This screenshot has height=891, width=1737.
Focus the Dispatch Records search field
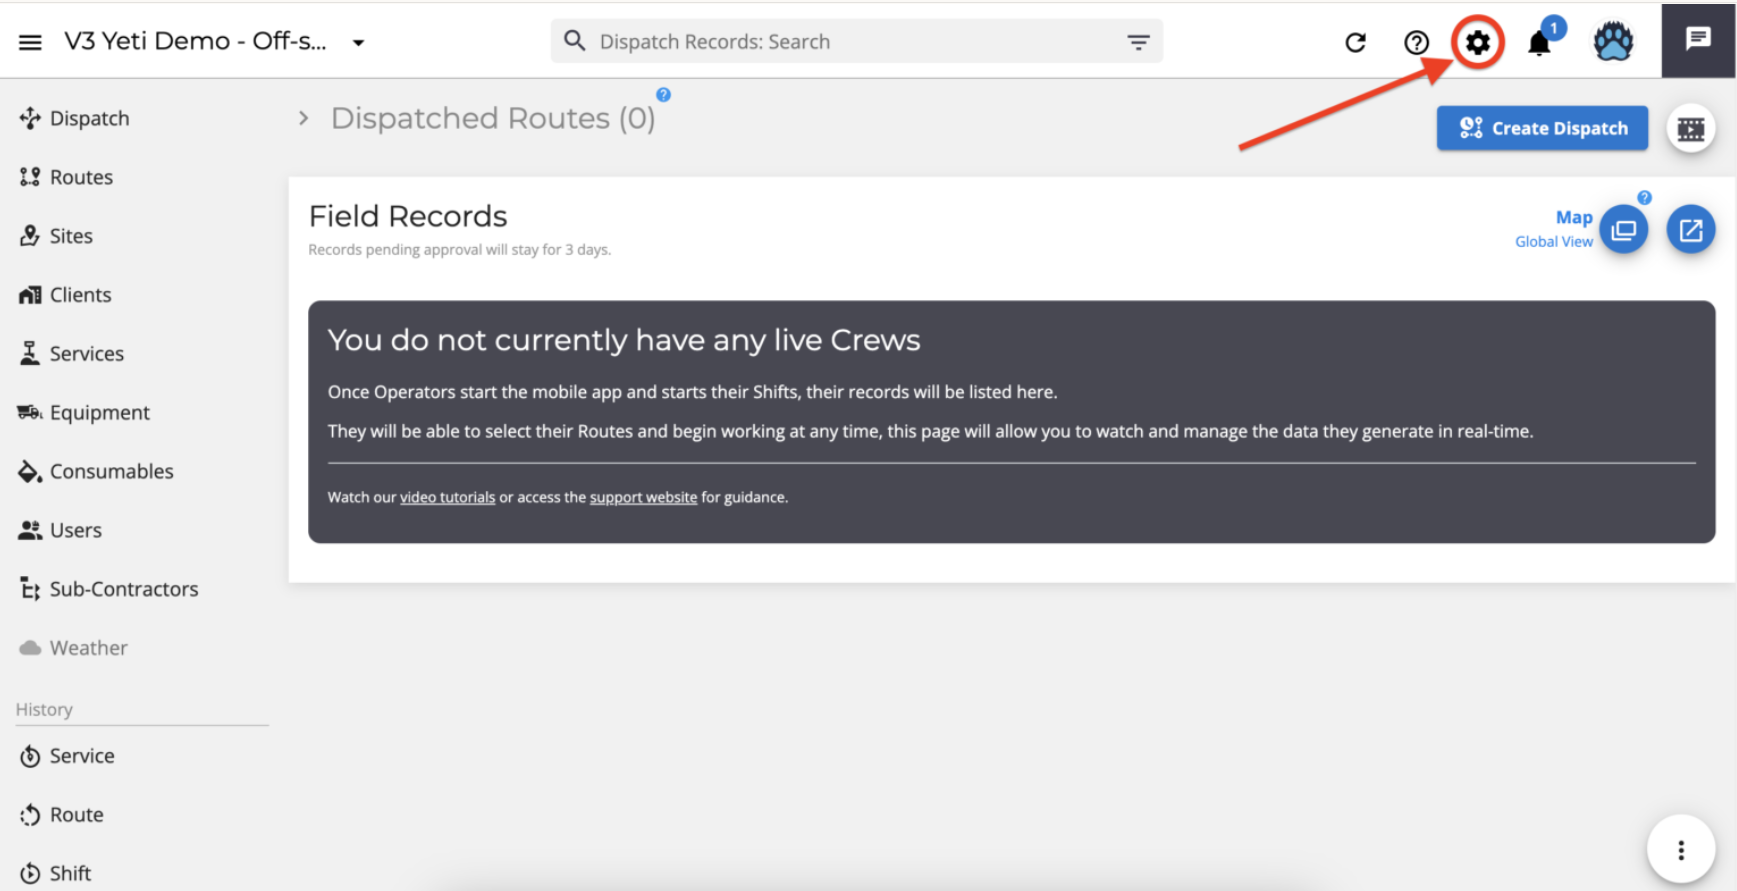point(856,41)
